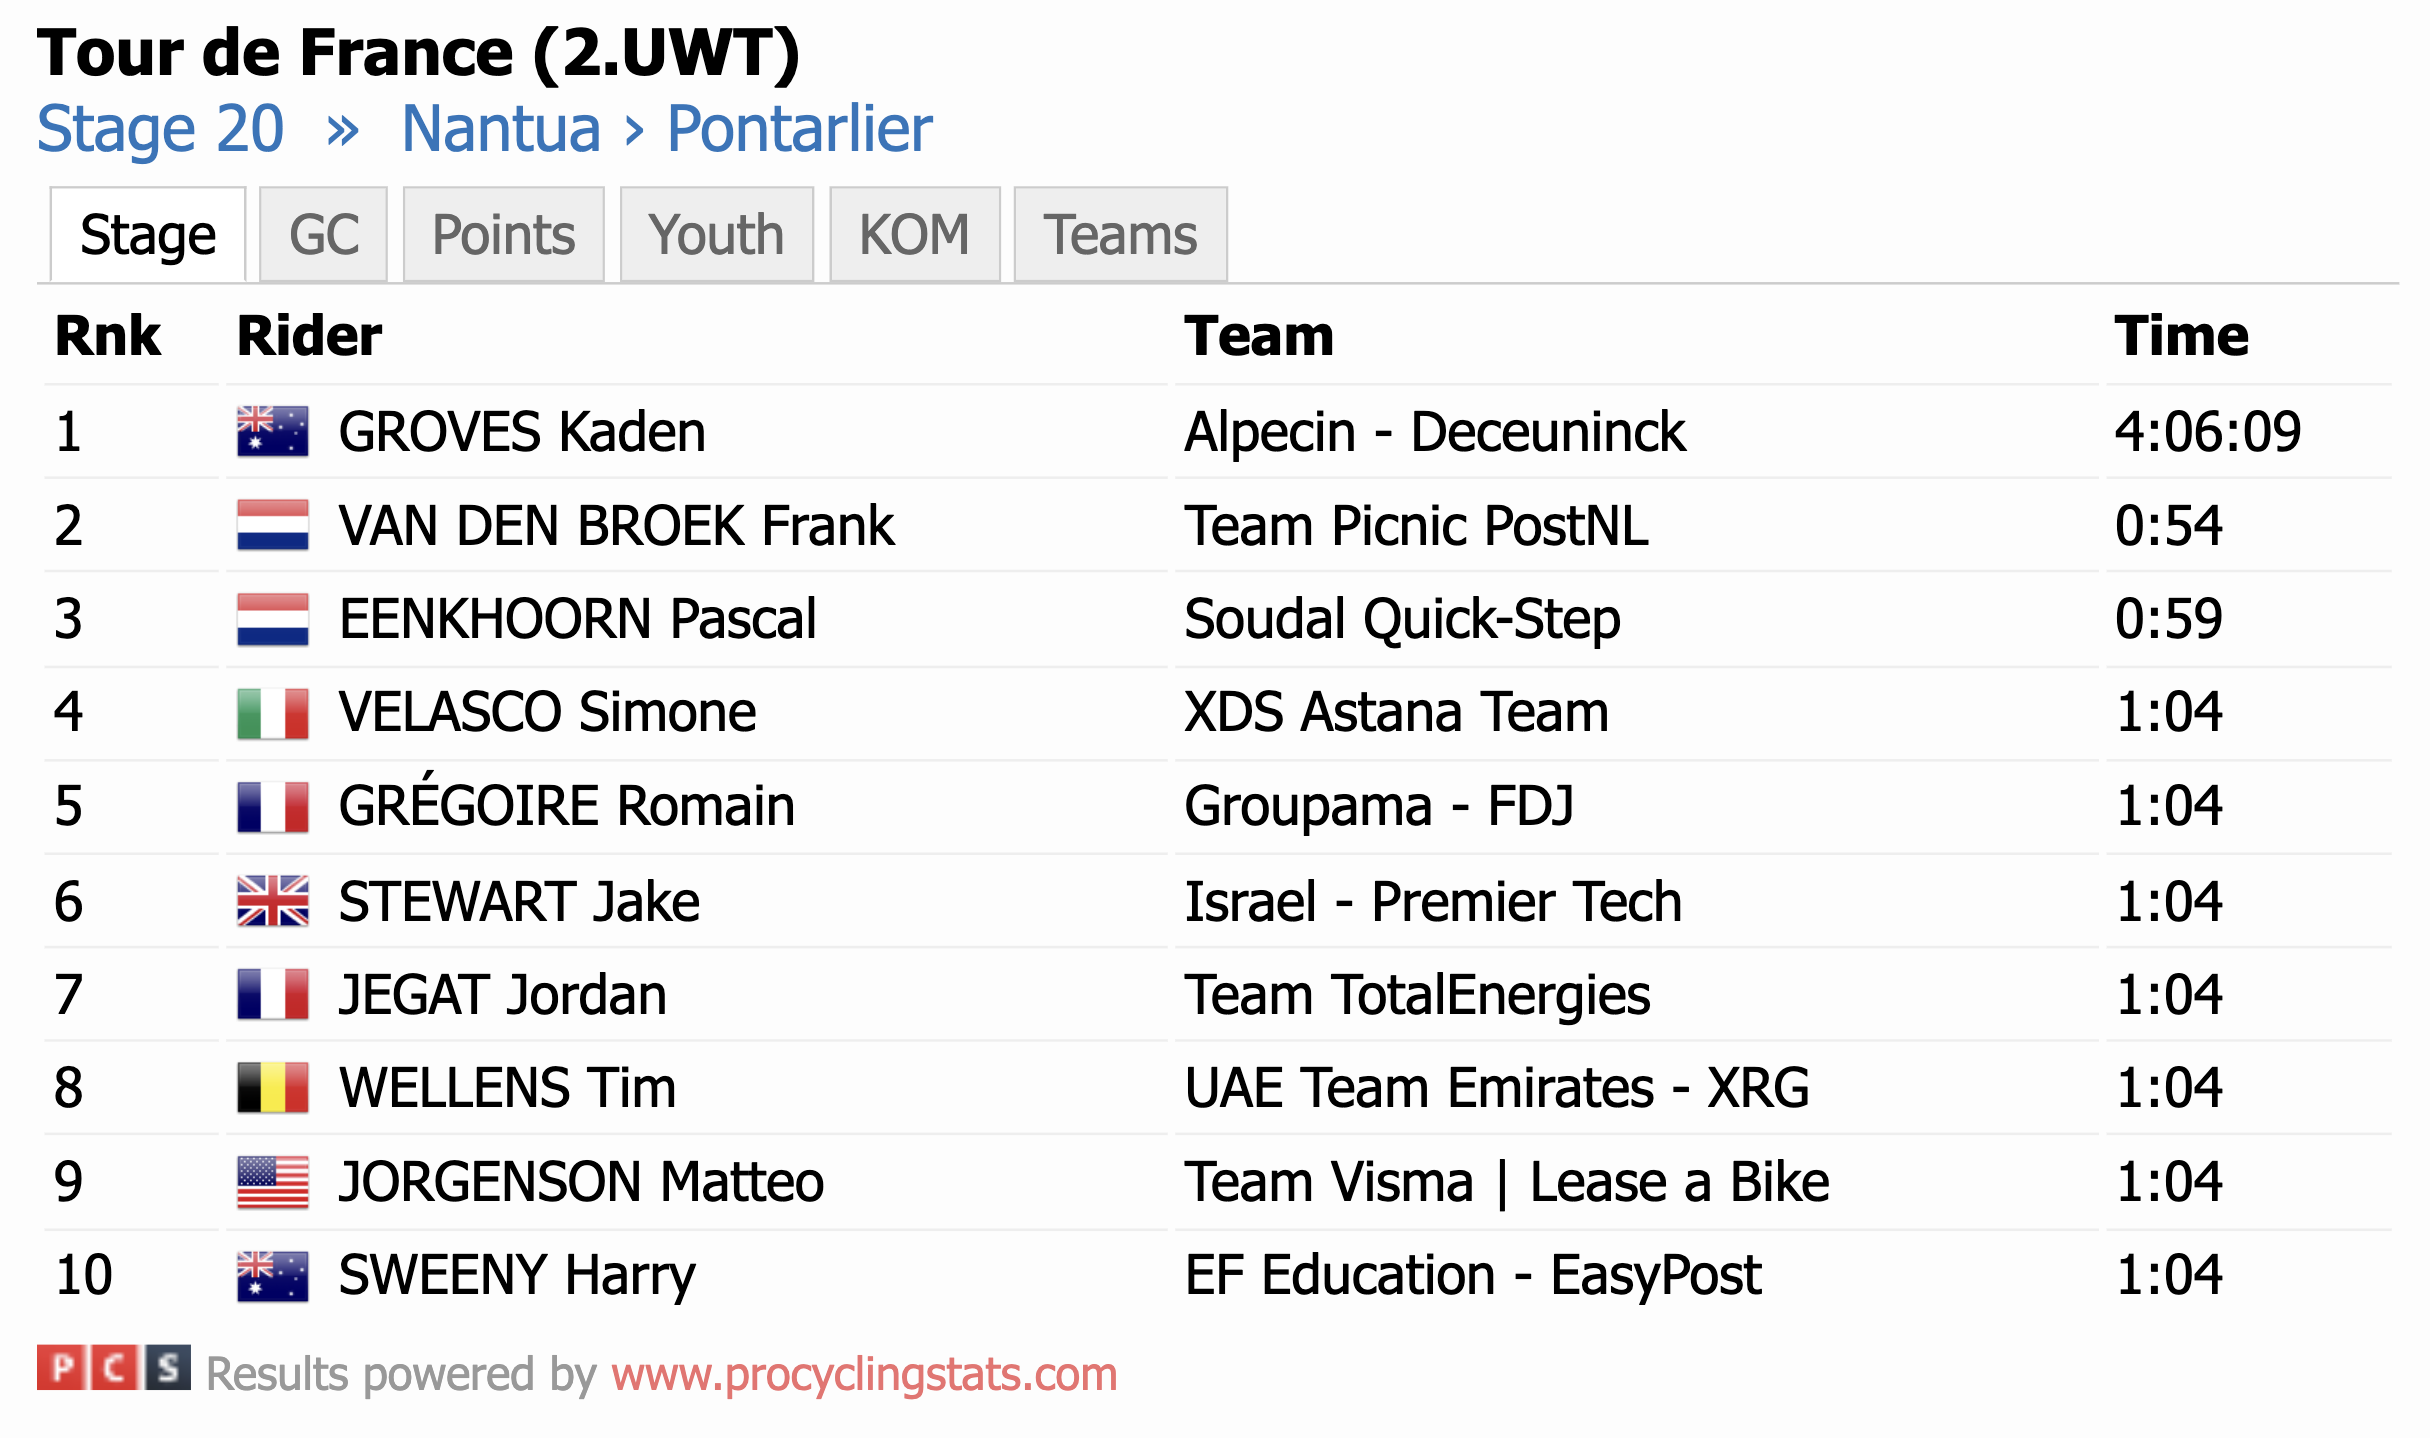
Task: View the Teams tab
Action: click(1120, 234)
